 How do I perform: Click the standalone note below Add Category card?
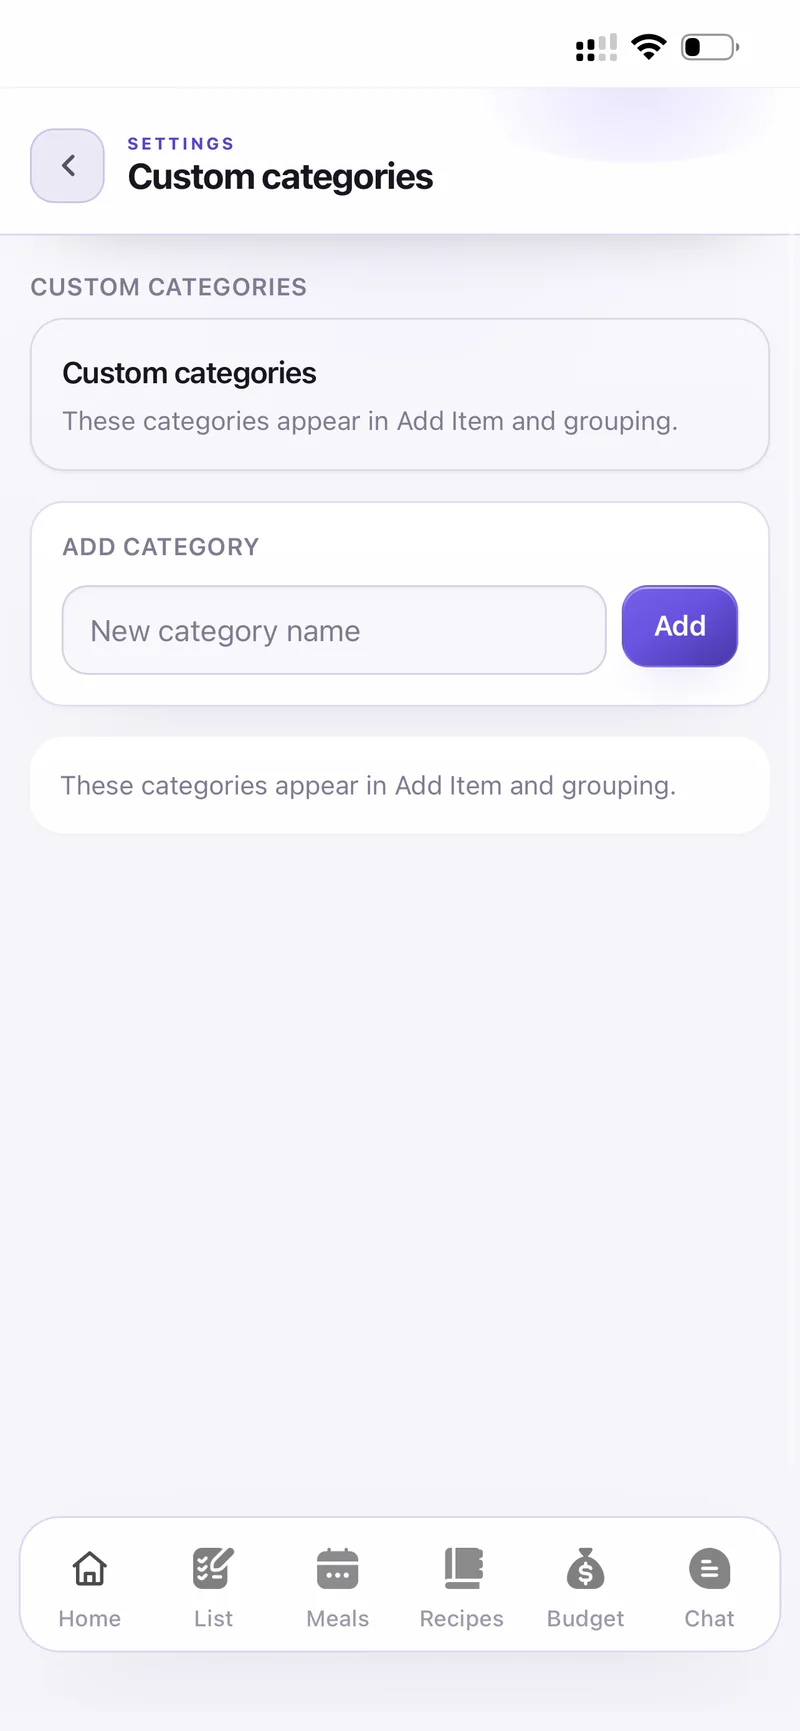pos(400,785)
